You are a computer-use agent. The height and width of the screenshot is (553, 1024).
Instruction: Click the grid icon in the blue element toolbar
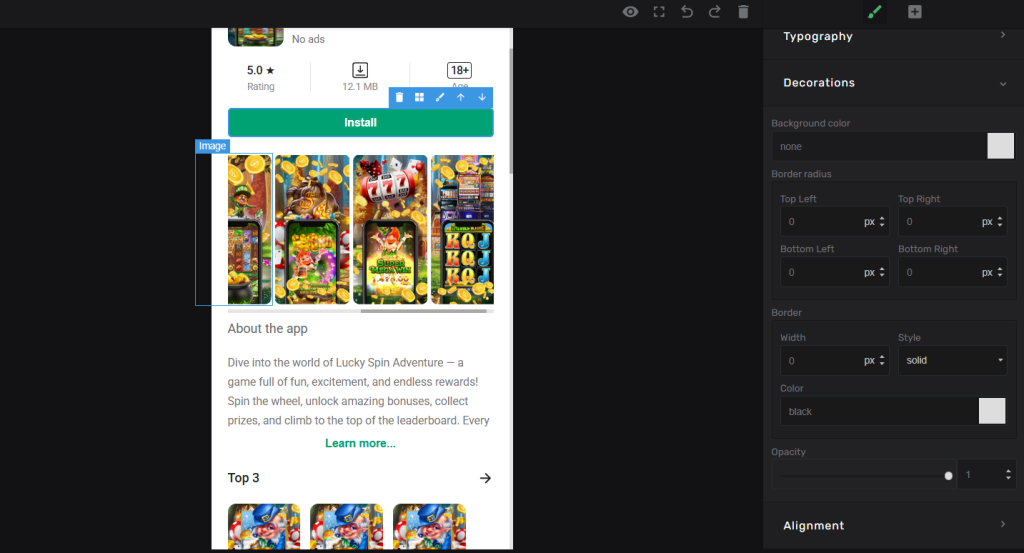click(x=420, y=97)
